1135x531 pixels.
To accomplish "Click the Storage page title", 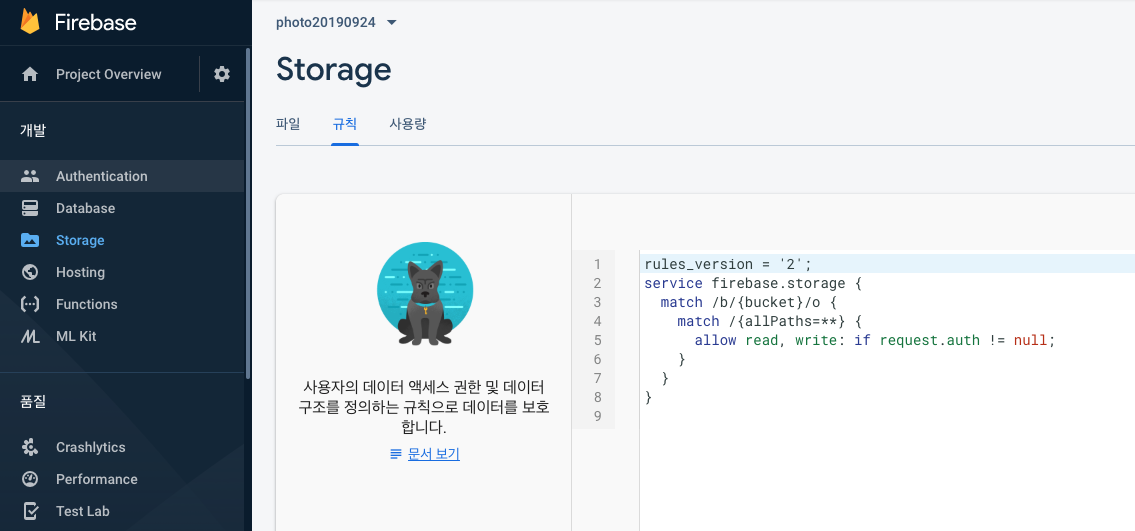I will 334,69.
